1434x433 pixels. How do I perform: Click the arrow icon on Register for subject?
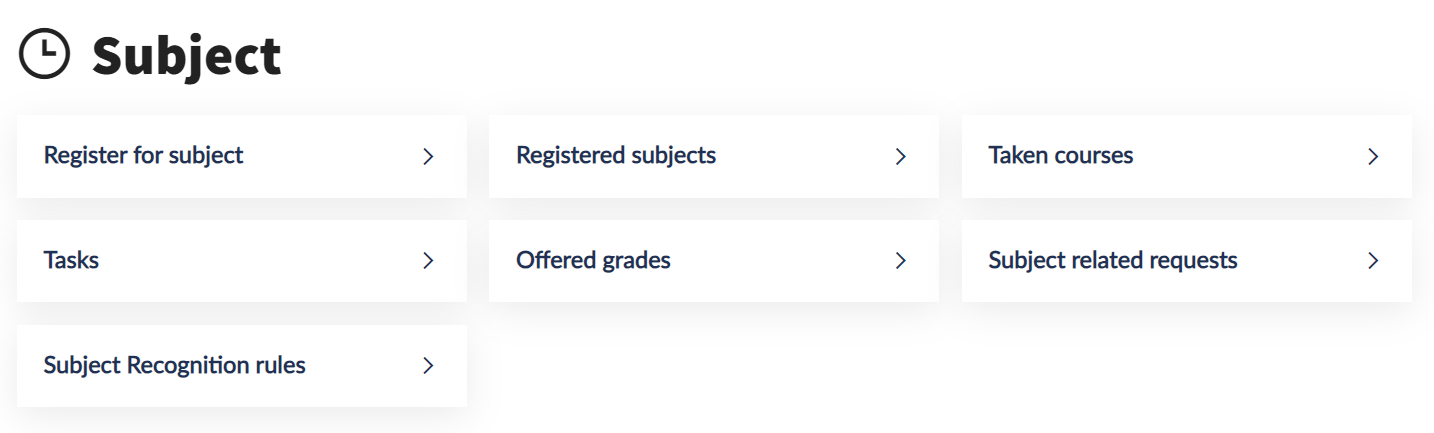[x=428, y=157]
